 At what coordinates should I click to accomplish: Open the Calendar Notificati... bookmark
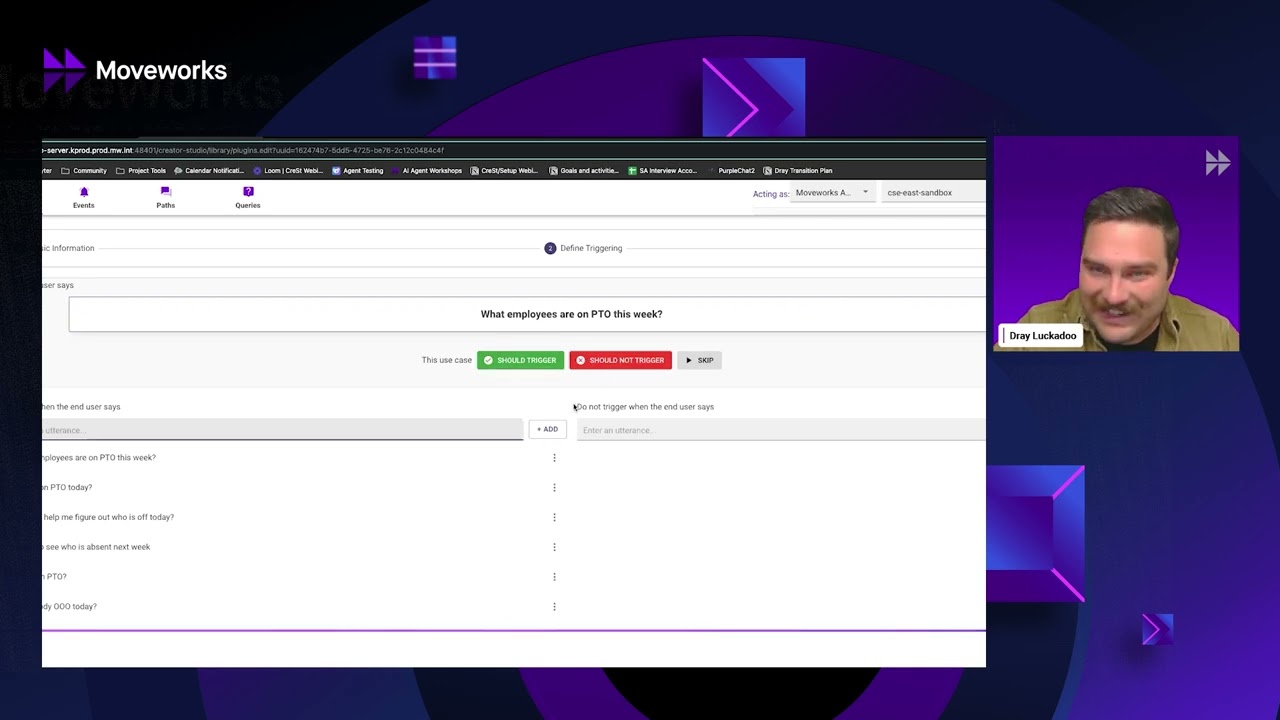pyautogui.click(x=209, y=171)
